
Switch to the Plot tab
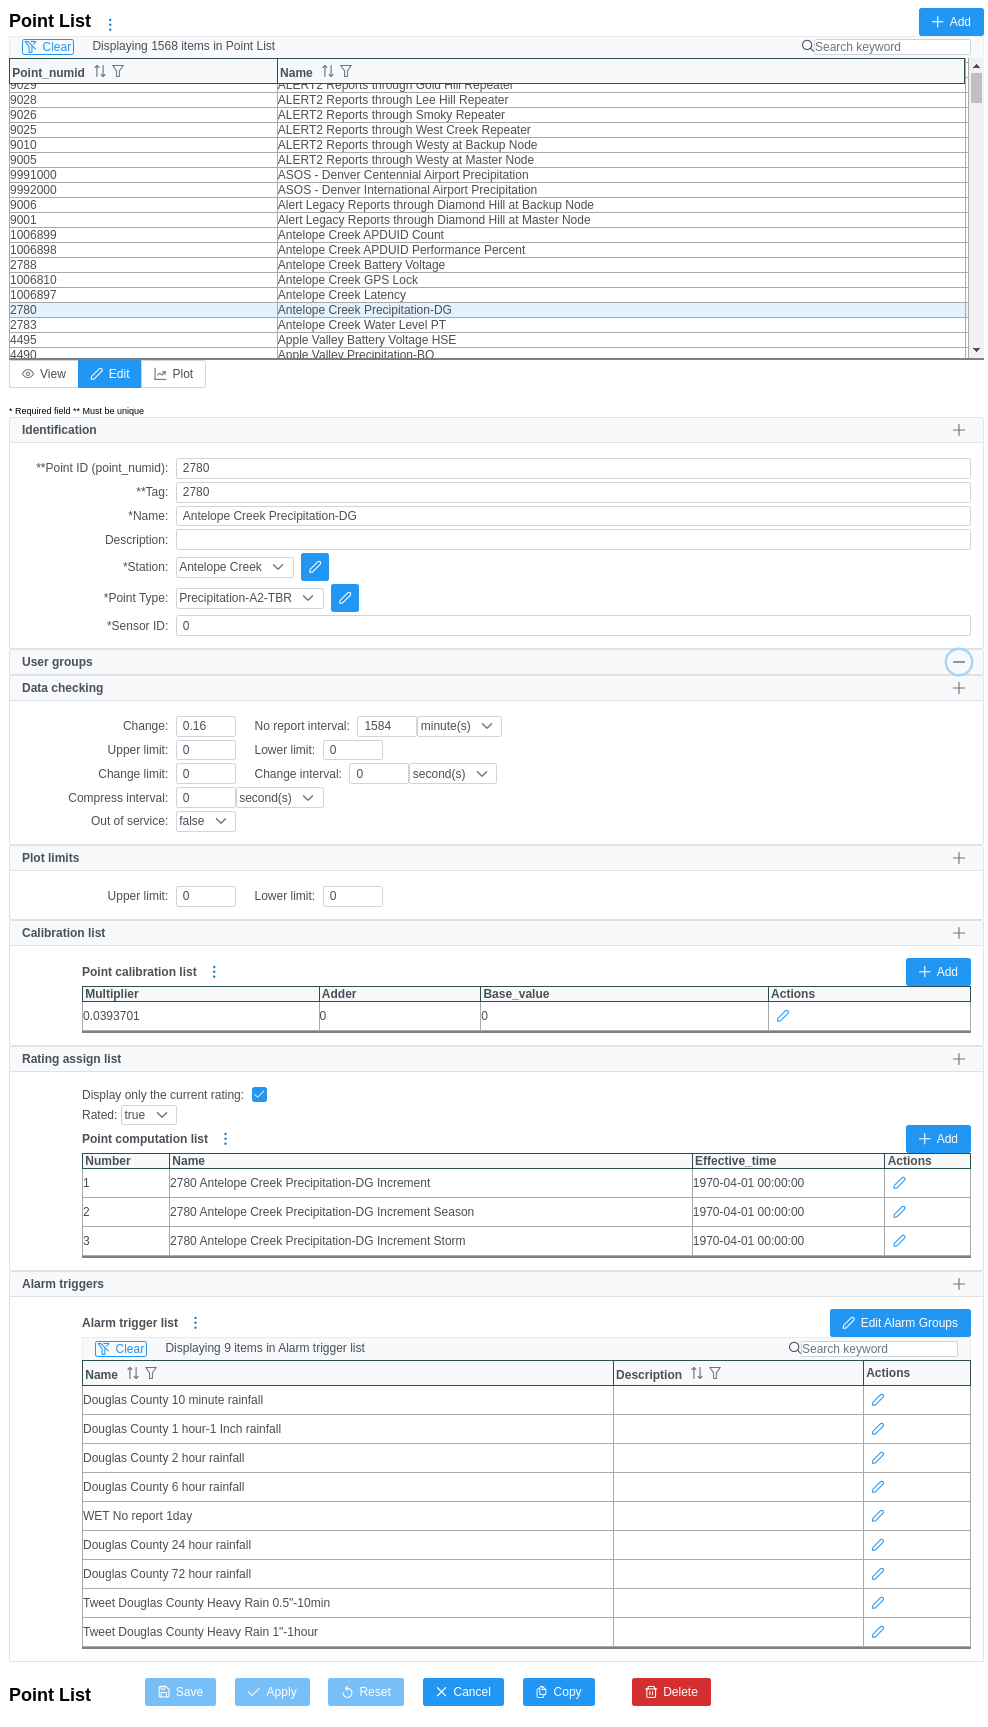[174, 374]
